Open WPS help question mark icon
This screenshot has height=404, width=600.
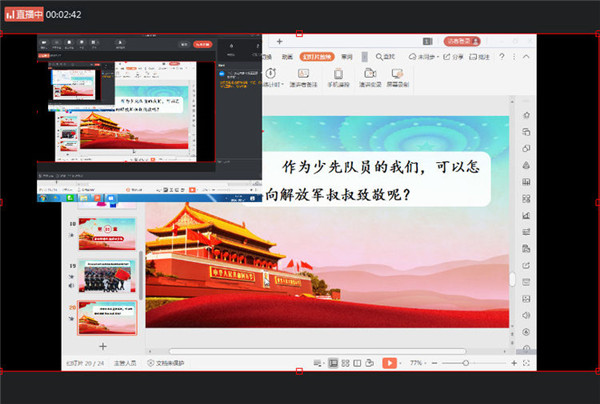(x=502, y=57)
